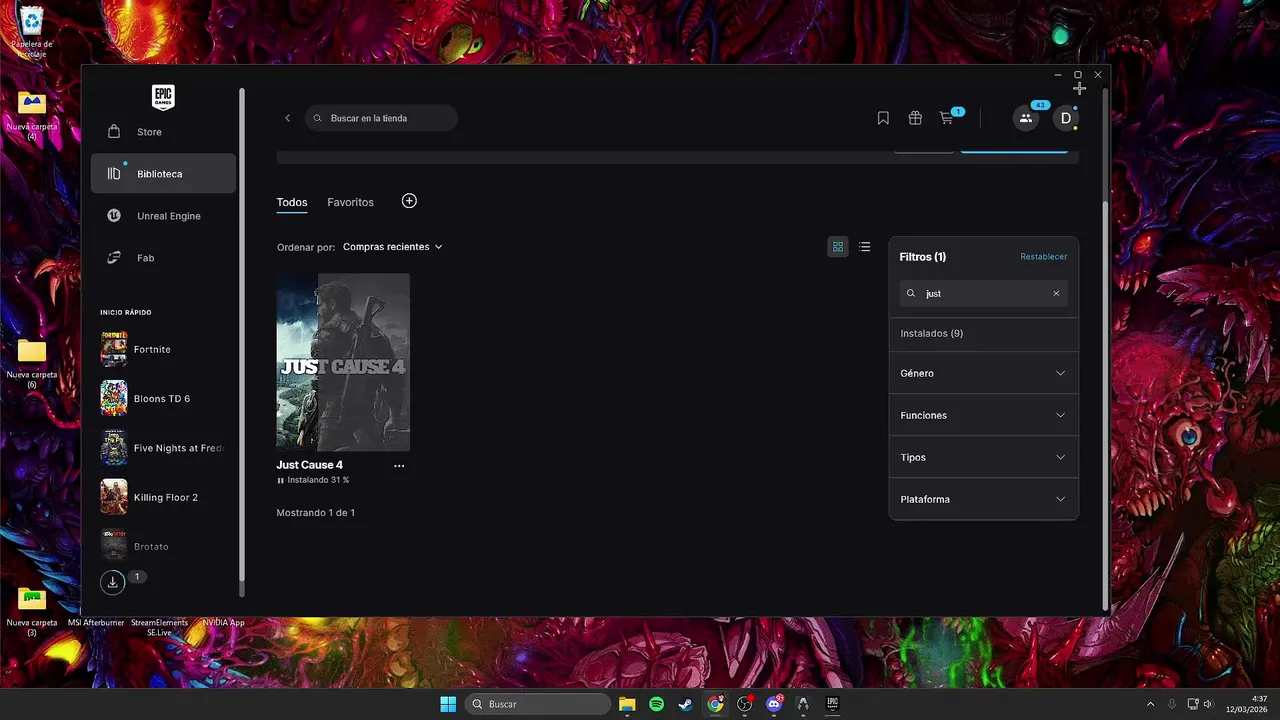Click the Epic Games logo
Screen dimensions: 1280x720
(163, 97)
